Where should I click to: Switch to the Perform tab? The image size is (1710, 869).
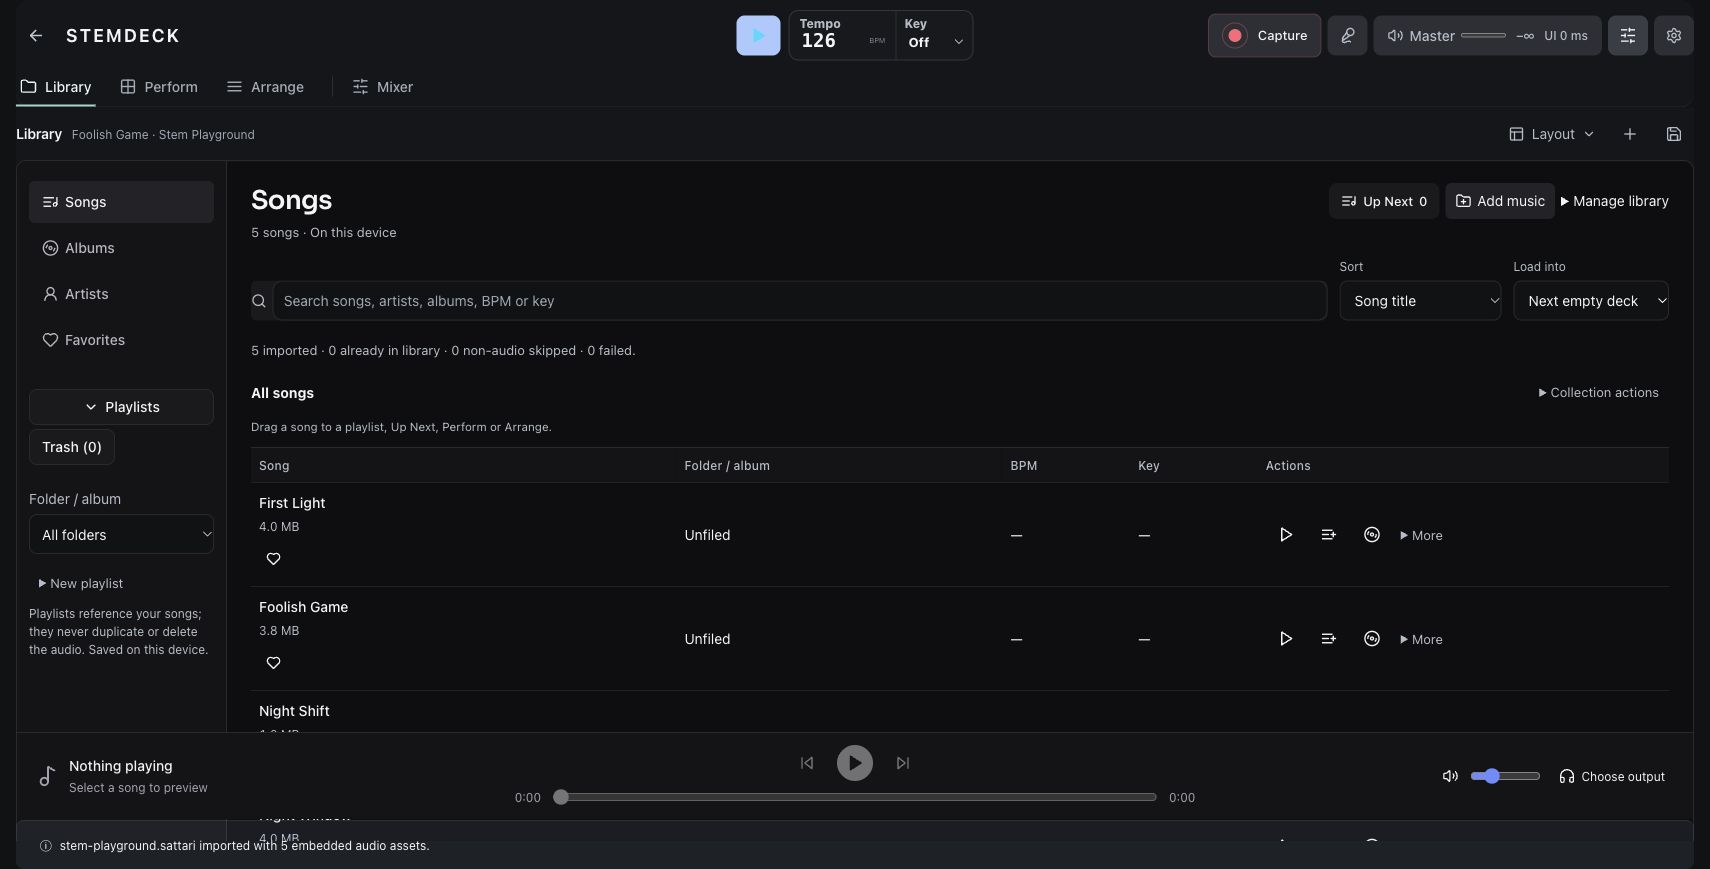point(159,87)
